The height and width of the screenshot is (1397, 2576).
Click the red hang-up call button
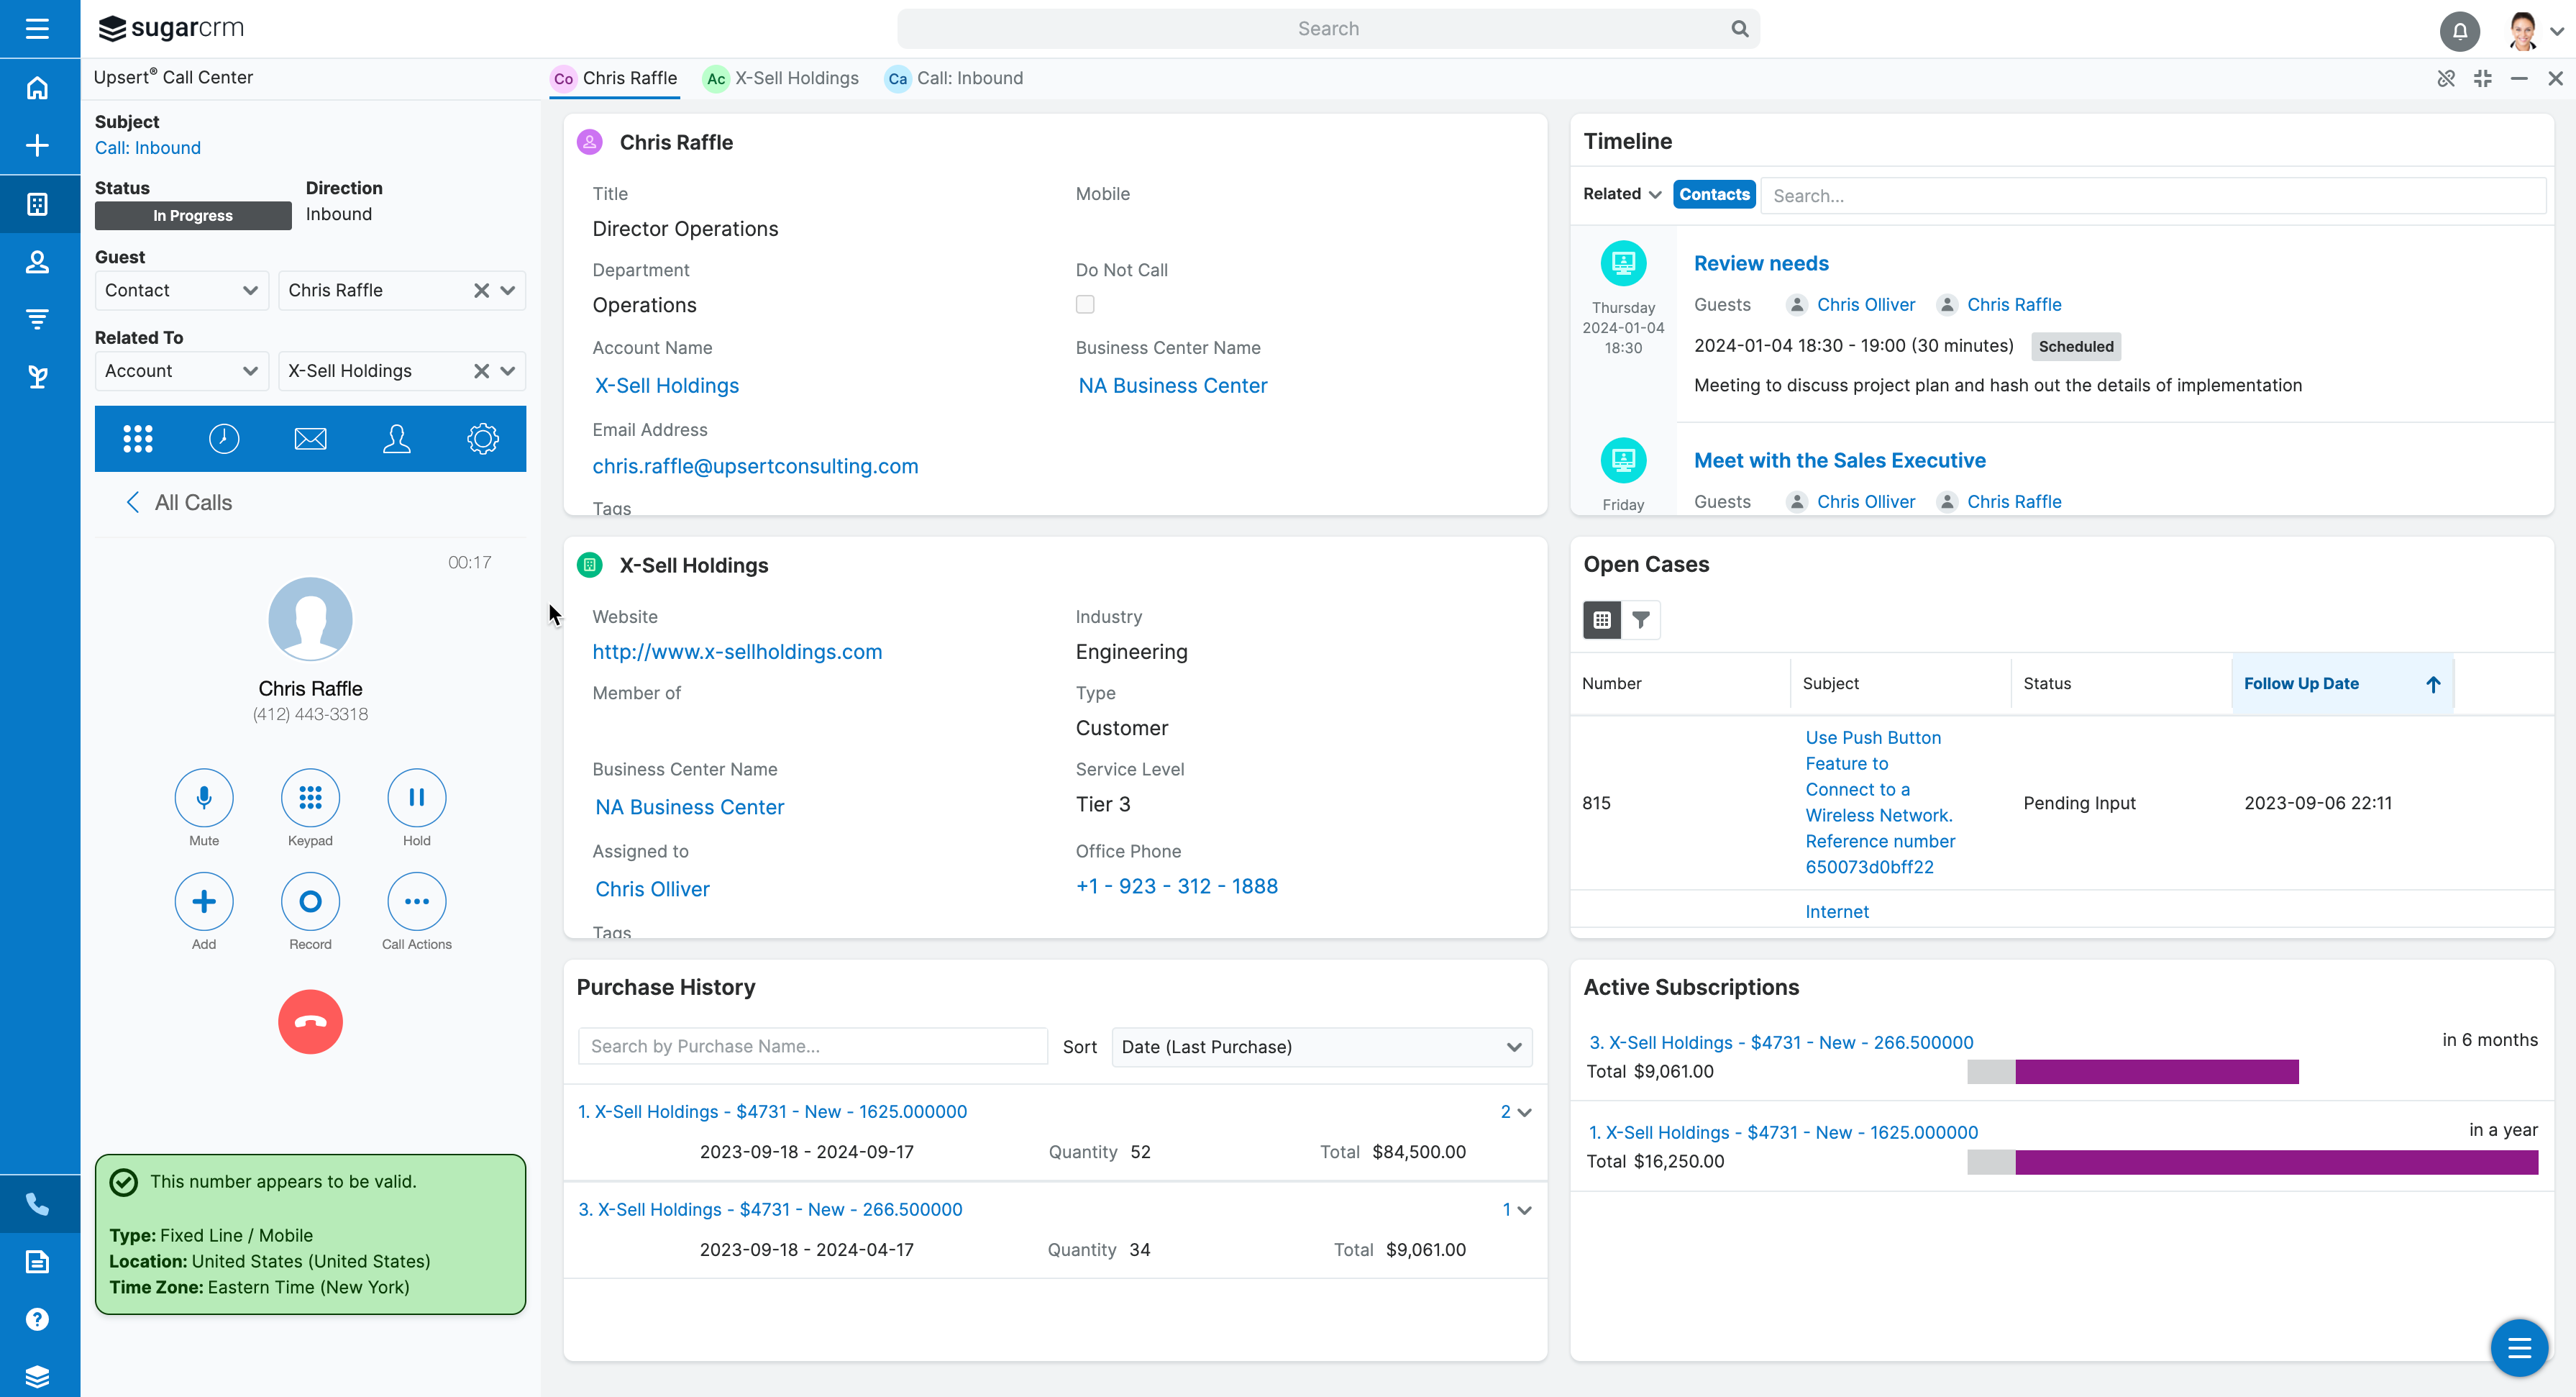310,1021
